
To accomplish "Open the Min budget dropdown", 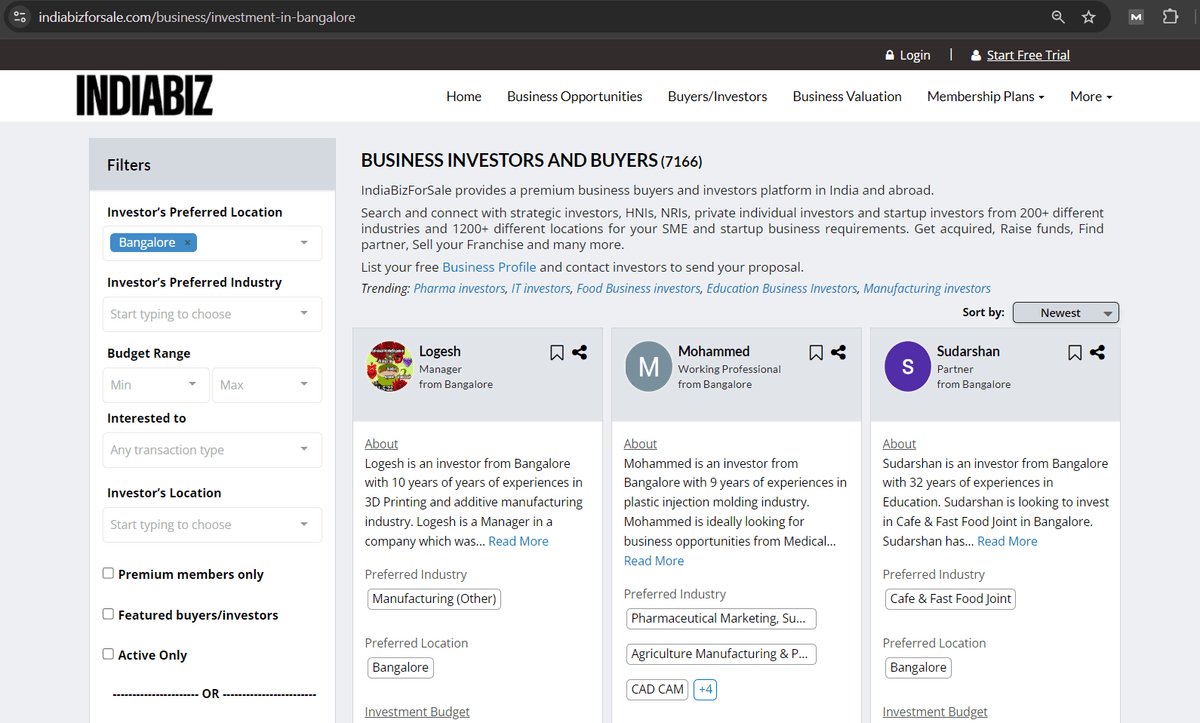I will pos(155,385).
